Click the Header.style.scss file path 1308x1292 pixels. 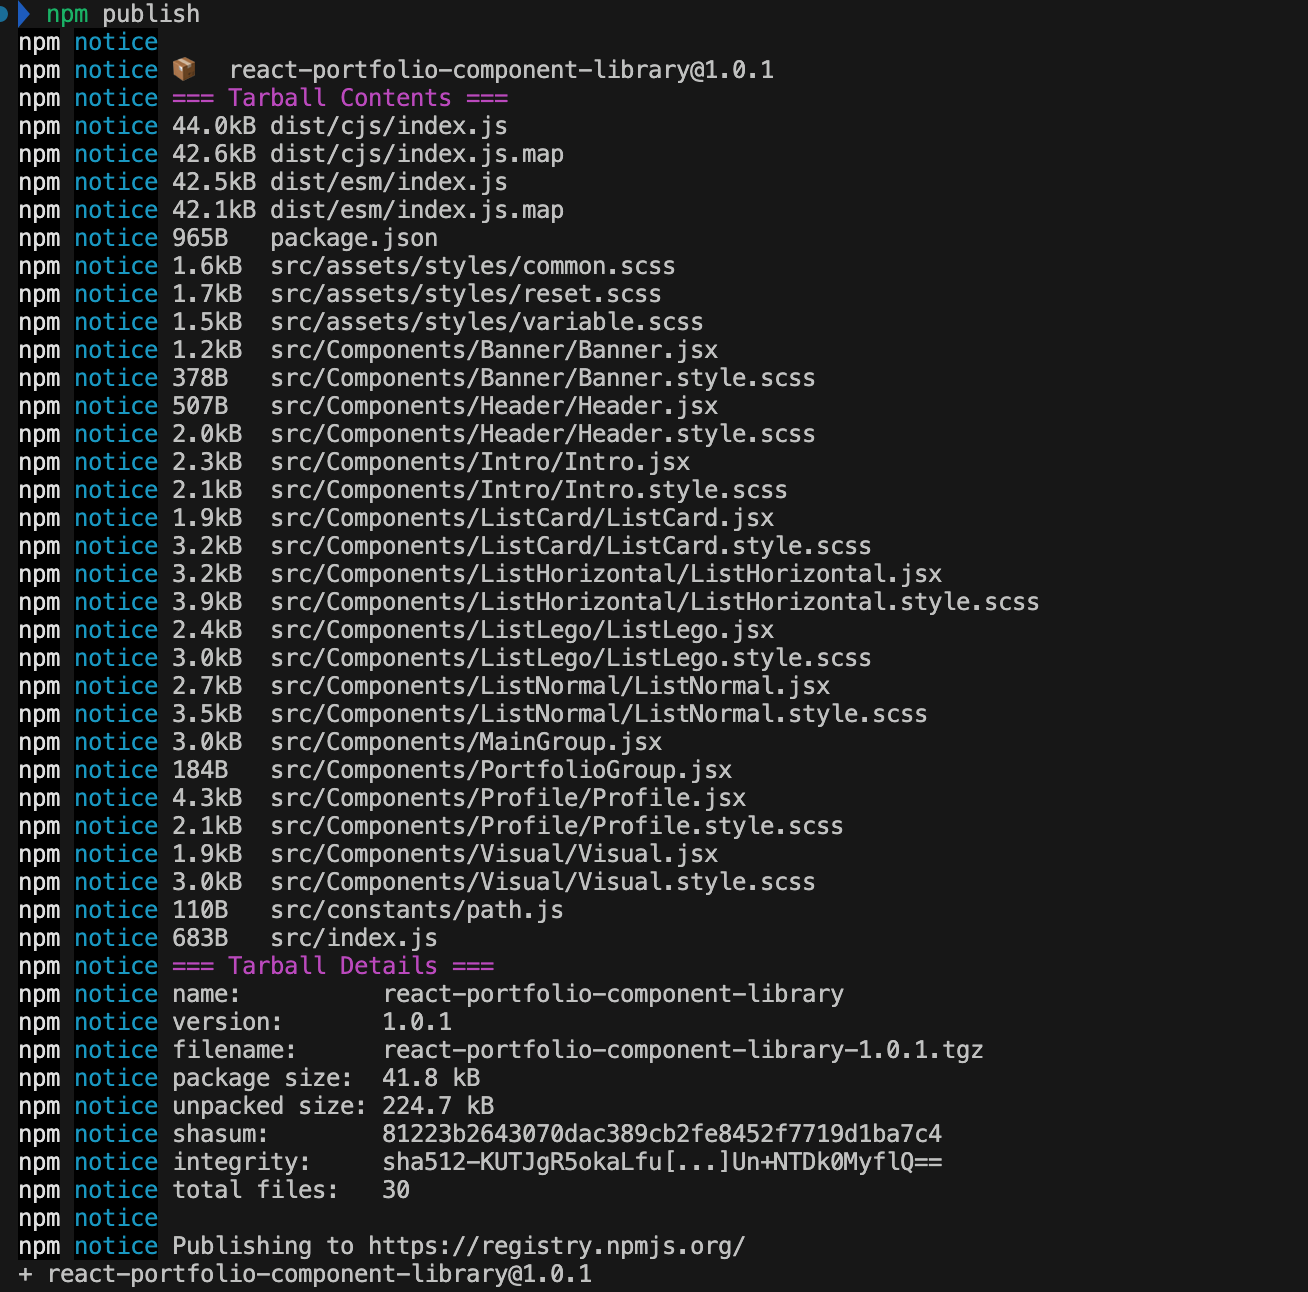click(543, 434)
